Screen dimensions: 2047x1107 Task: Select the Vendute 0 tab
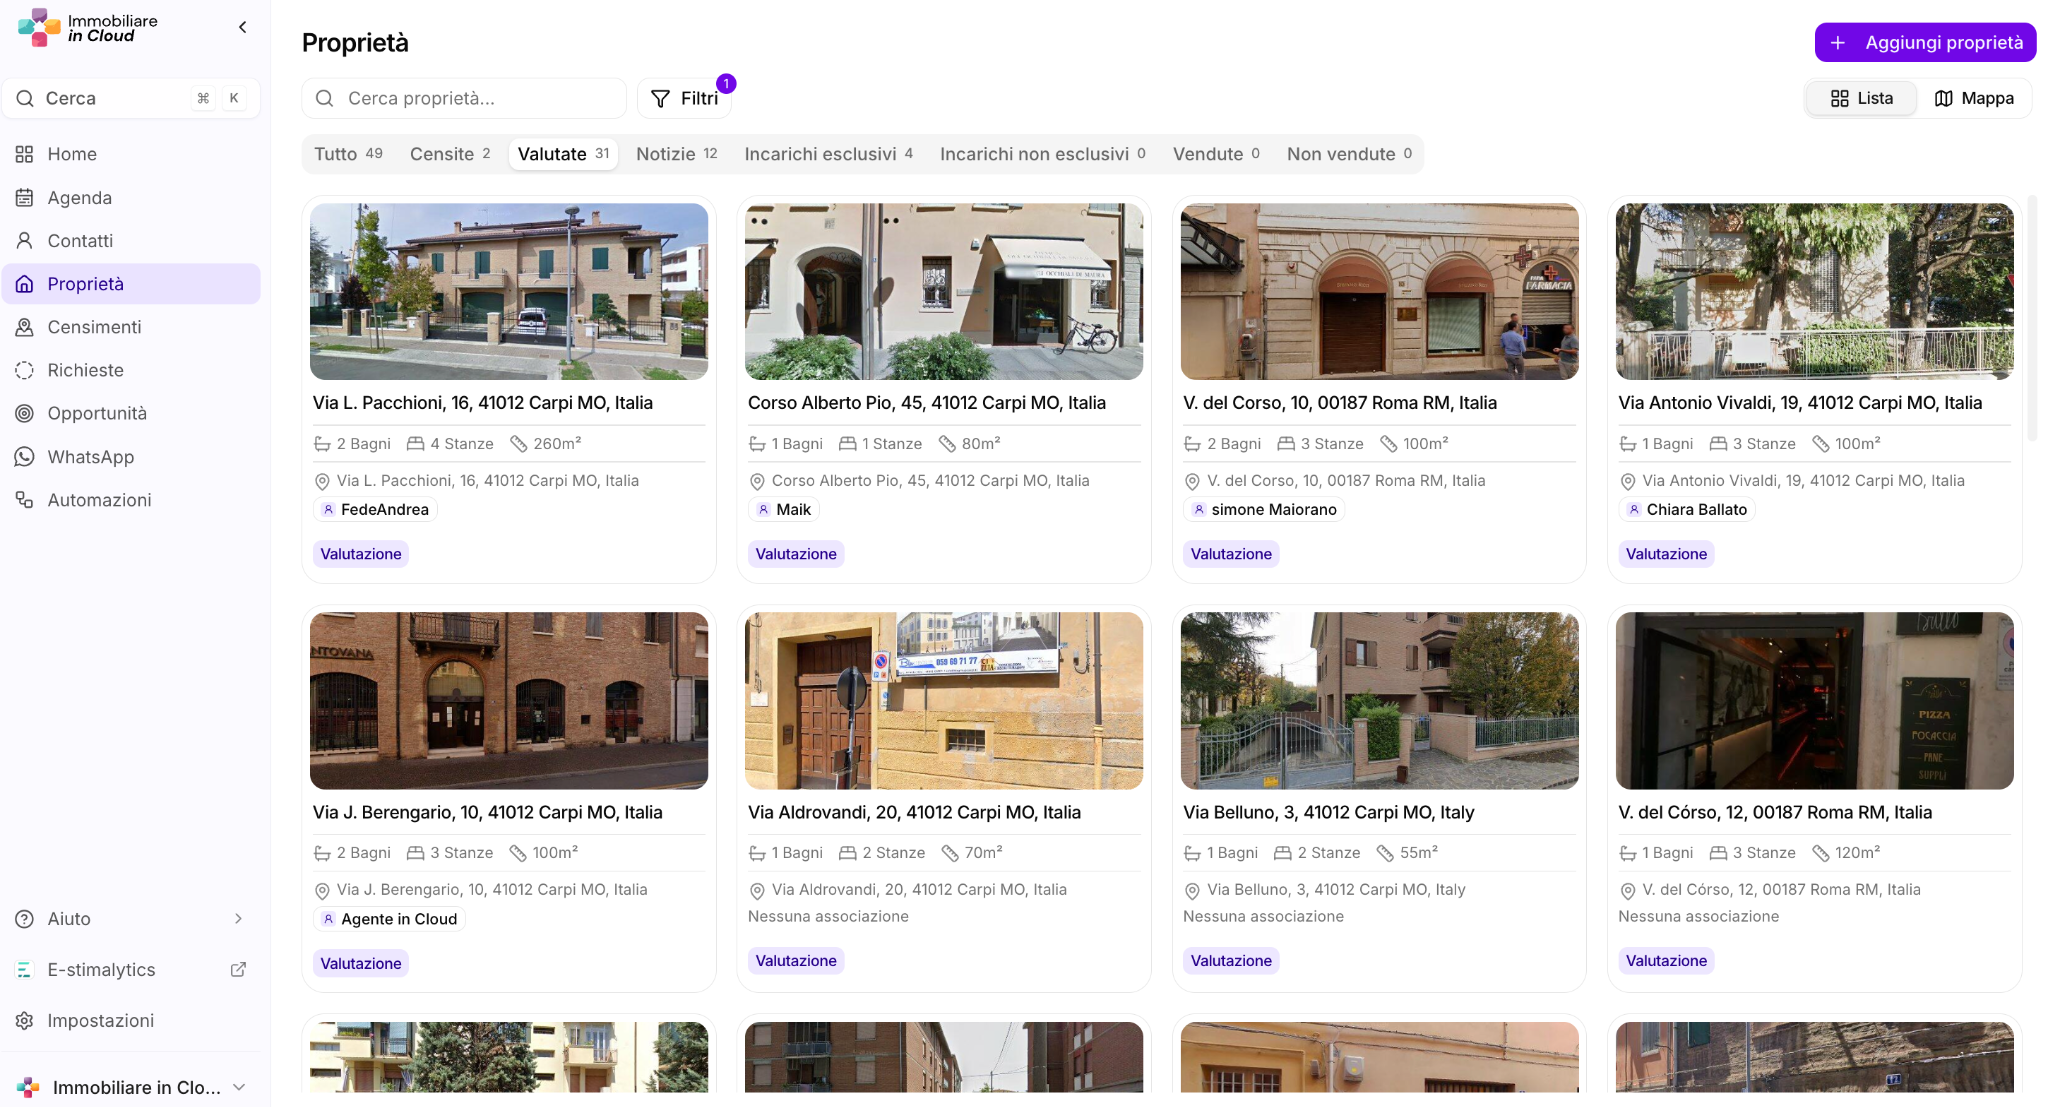coord(1216,154)
